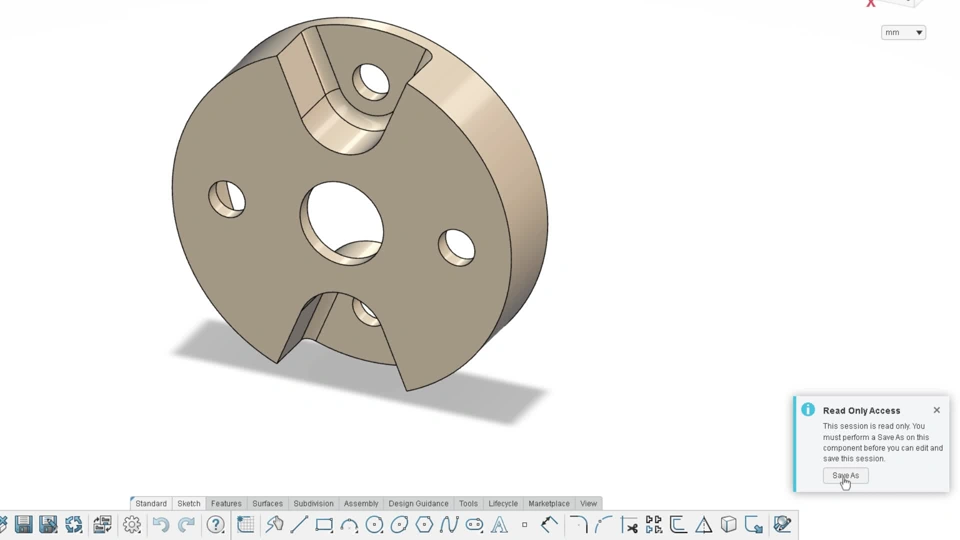The height and width of the screenshot is (540, 960).
Task: Select the Polygon sketch tool
Action: [x=424, y=525]
